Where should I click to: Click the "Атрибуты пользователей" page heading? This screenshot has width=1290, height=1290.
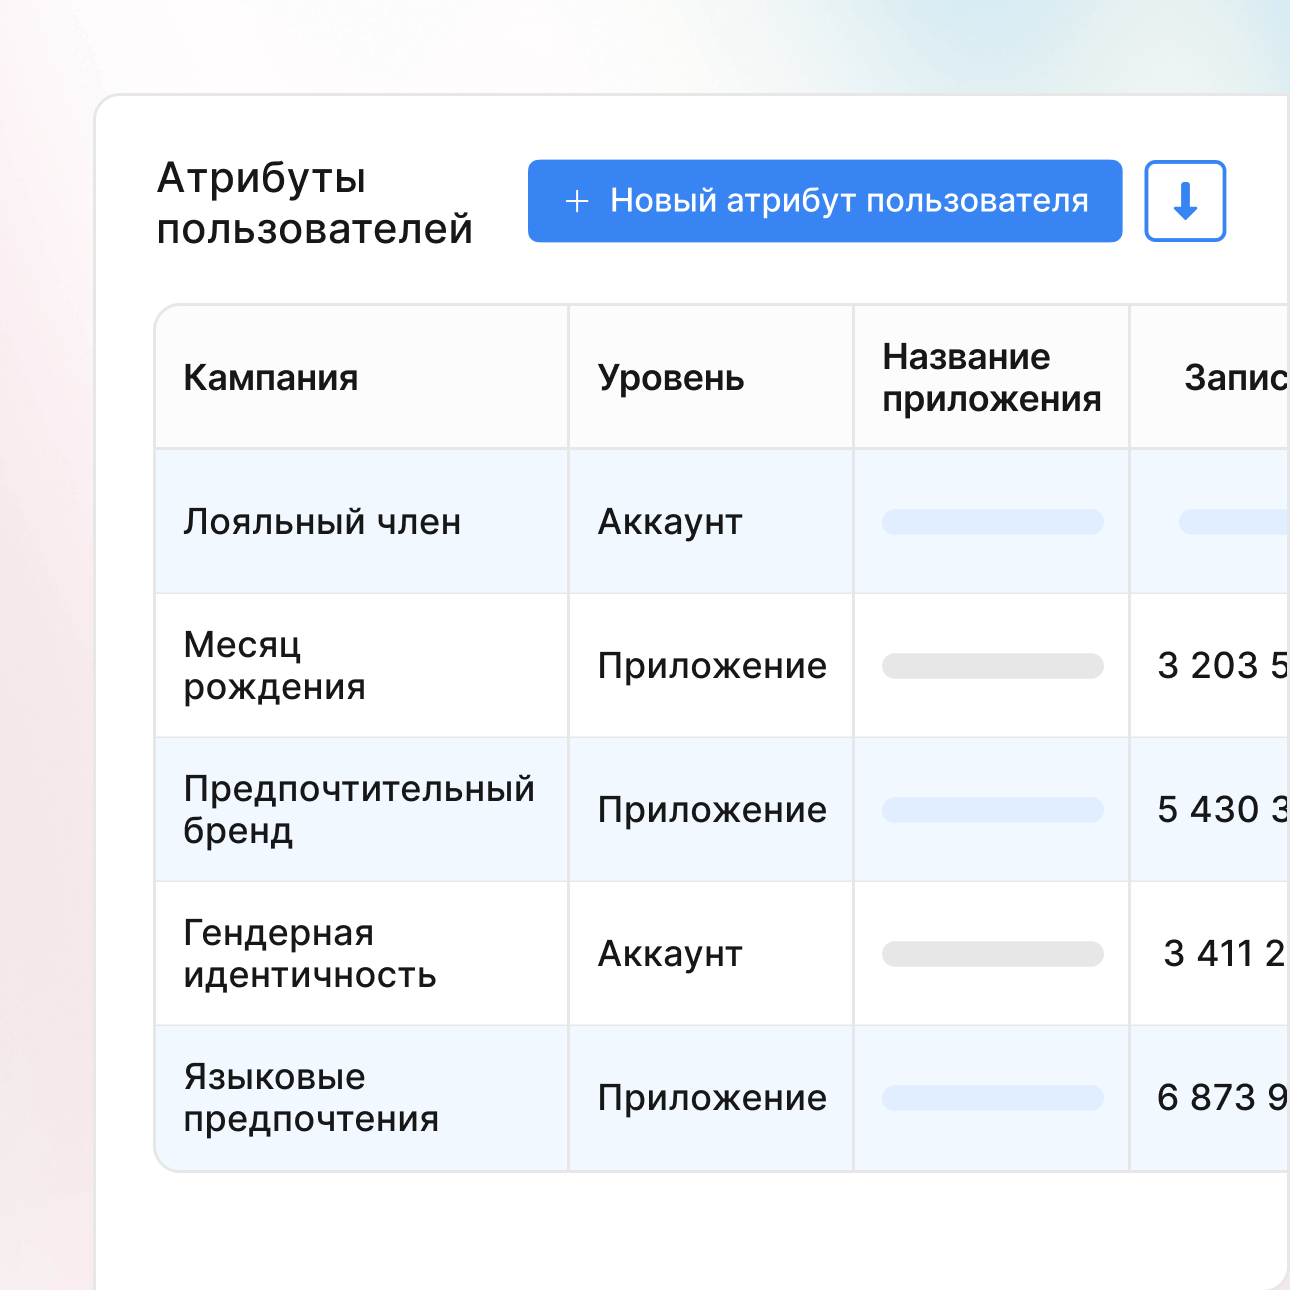314,203
